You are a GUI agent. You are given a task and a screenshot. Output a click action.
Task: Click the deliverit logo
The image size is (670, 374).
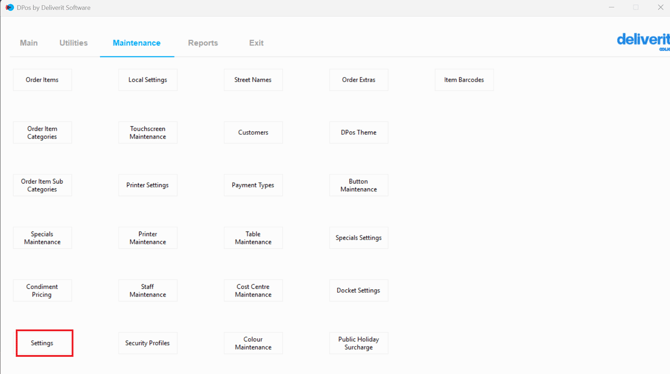coord(643,41)
